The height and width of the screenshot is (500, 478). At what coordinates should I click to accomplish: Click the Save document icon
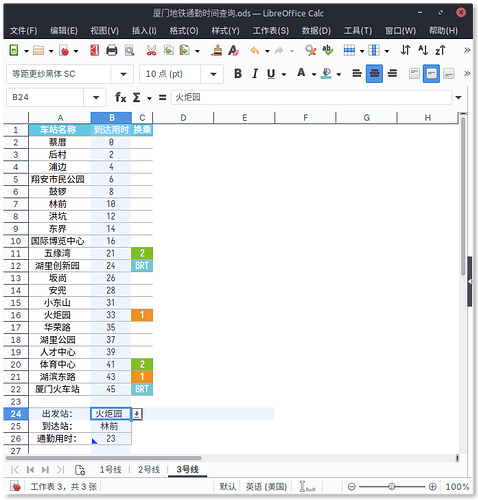pyautogui.click(x=64, y=51)
